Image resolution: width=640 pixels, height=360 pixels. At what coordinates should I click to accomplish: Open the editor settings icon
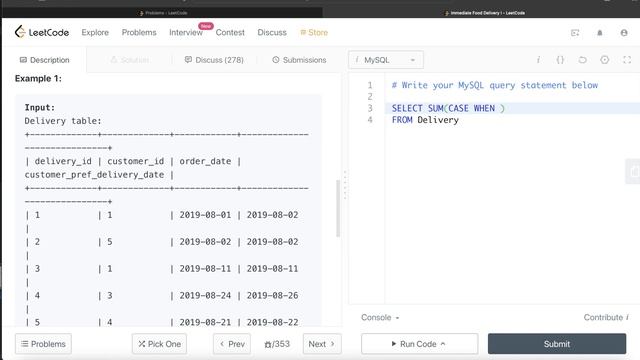[x=604, y=60]
